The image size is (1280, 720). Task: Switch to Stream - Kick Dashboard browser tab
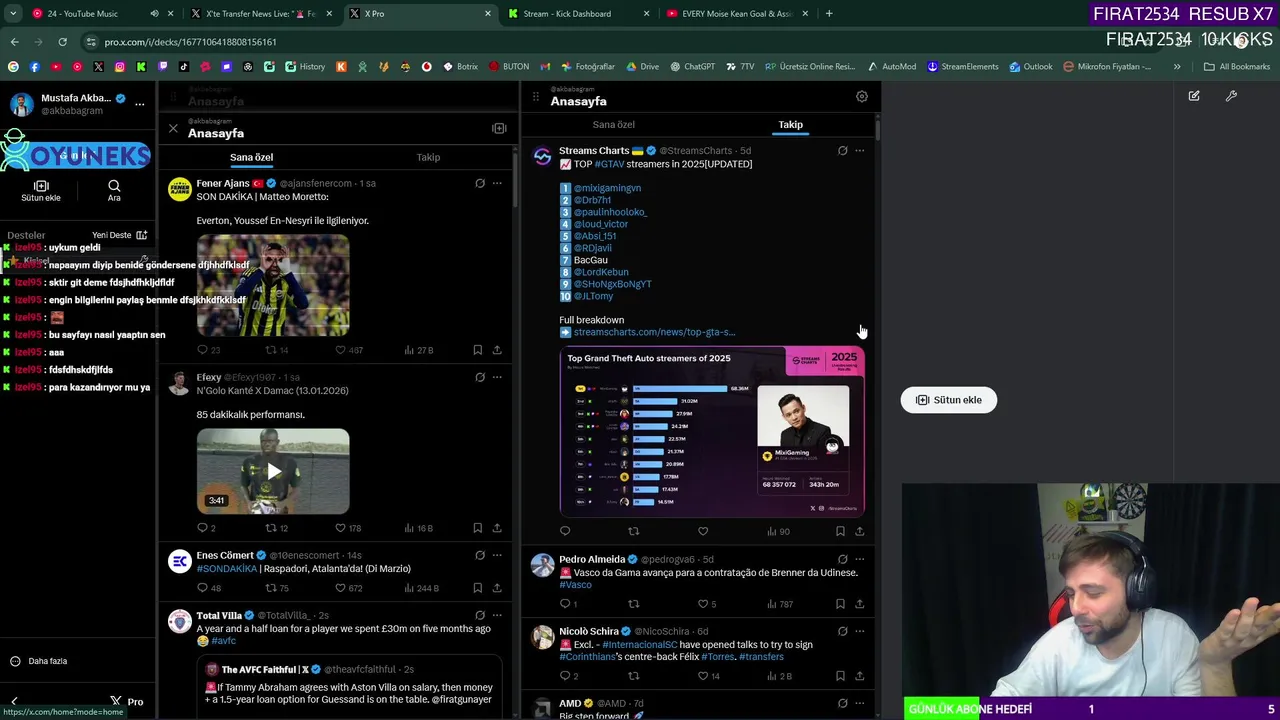[580, 14]
